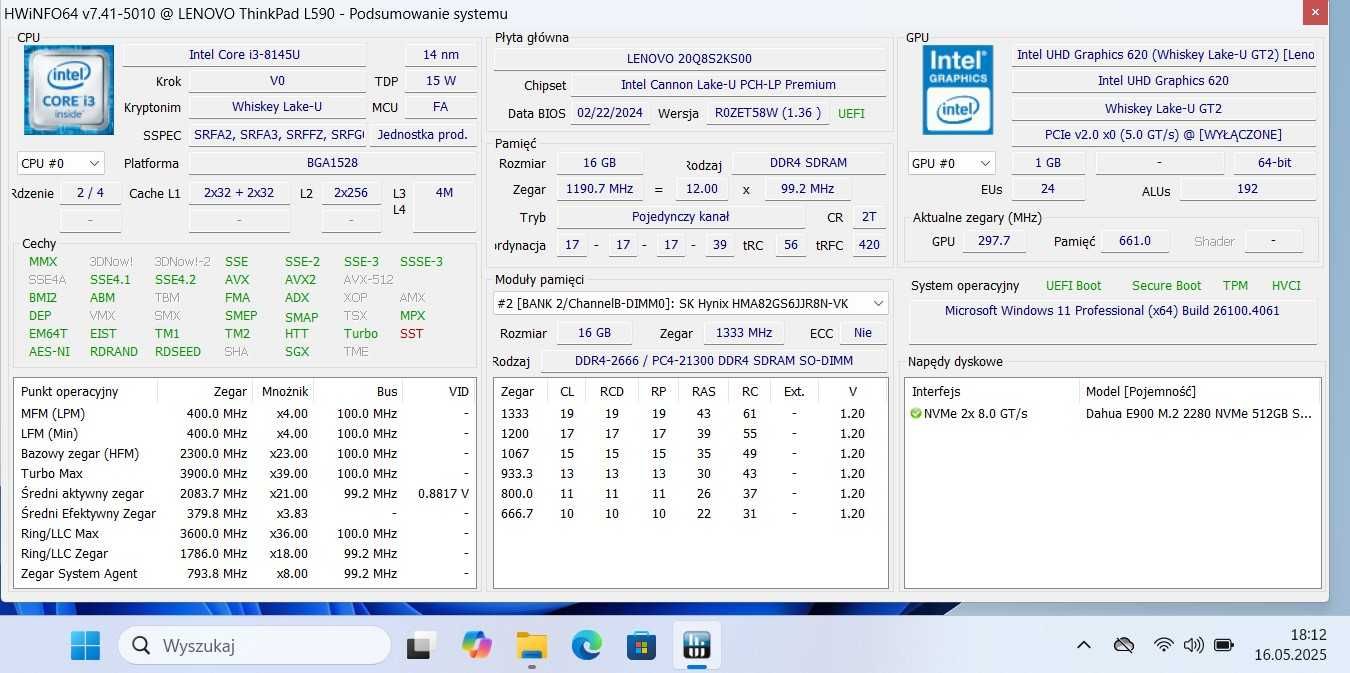Click the Intel Graphics logo

pyautogui.click(x=957, y=90)
